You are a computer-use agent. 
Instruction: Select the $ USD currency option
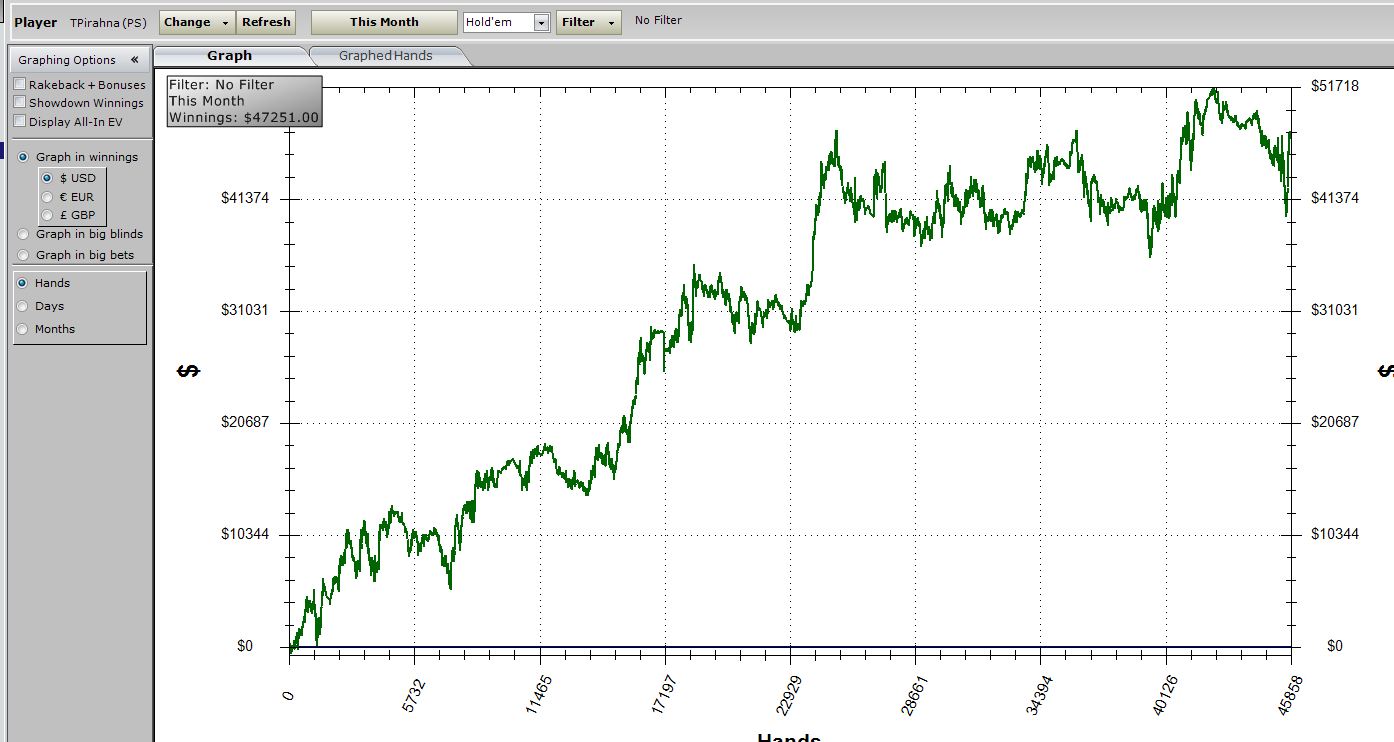tap(47, 177)
